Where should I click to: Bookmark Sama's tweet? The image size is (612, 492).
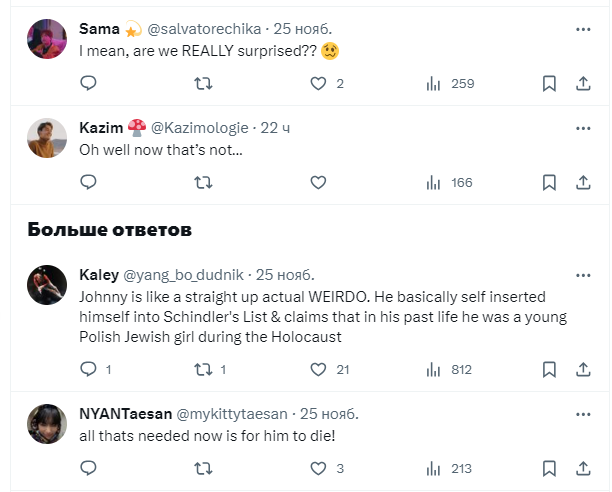pyautogui.click(x=549, y=84)
